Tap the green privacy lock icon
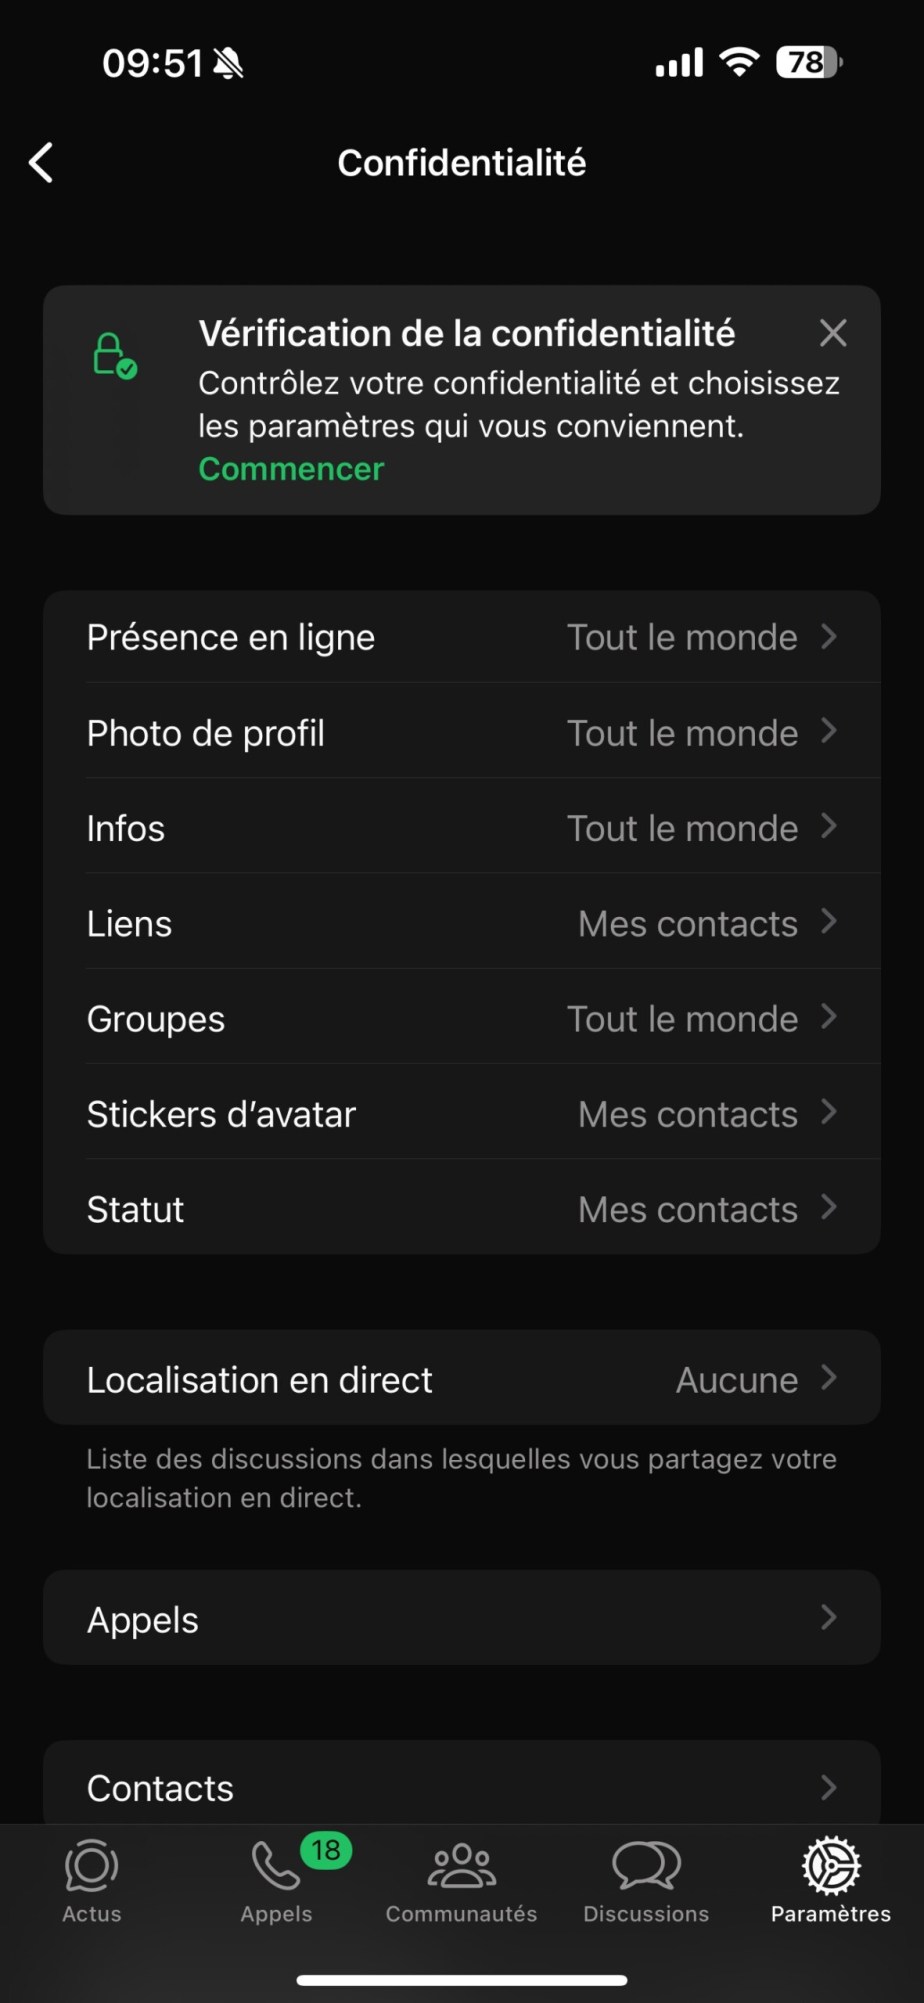 114,356
